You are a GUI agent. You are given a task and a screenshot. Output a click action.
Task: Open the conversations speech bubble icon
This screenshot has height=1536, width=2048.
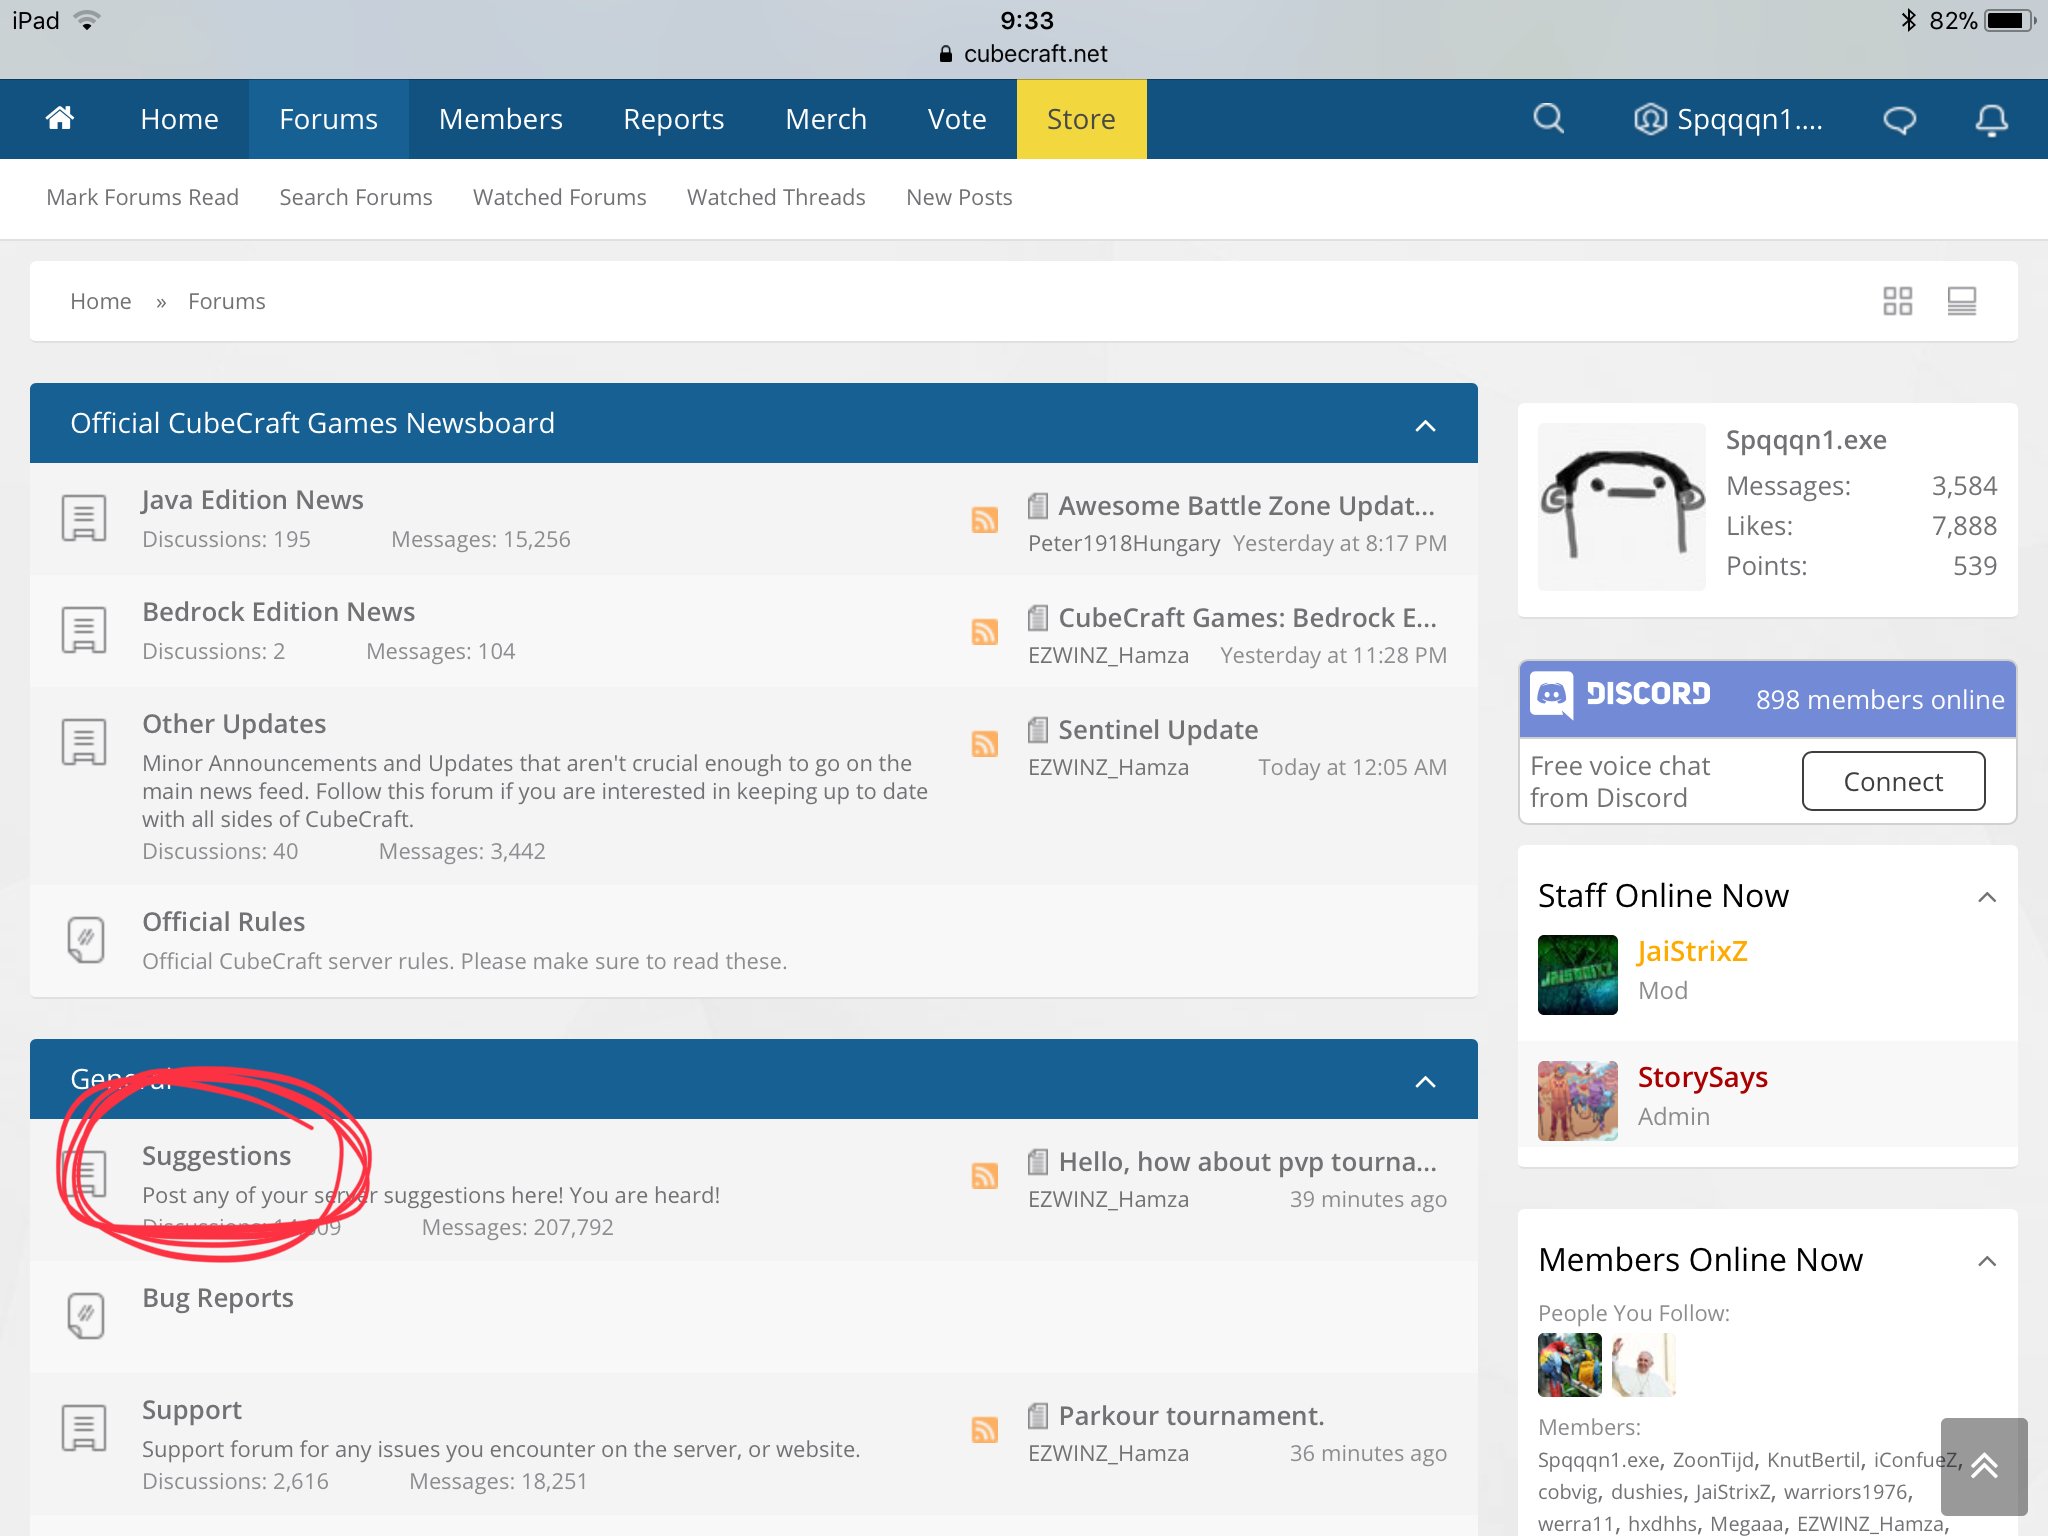coord(1899,120)
